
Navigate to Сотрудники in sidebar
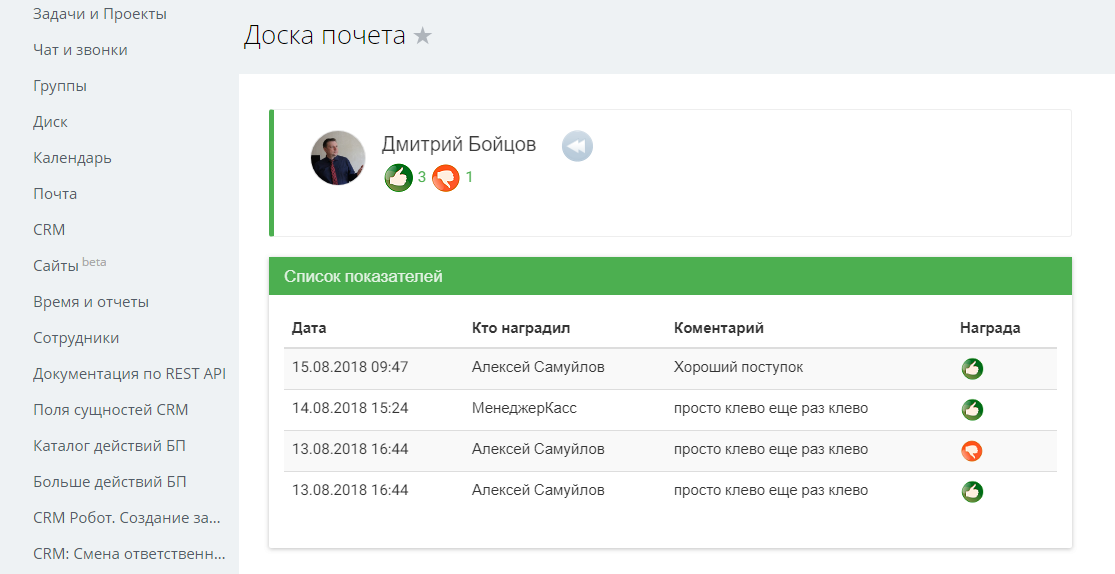click(x=76, y=338)
